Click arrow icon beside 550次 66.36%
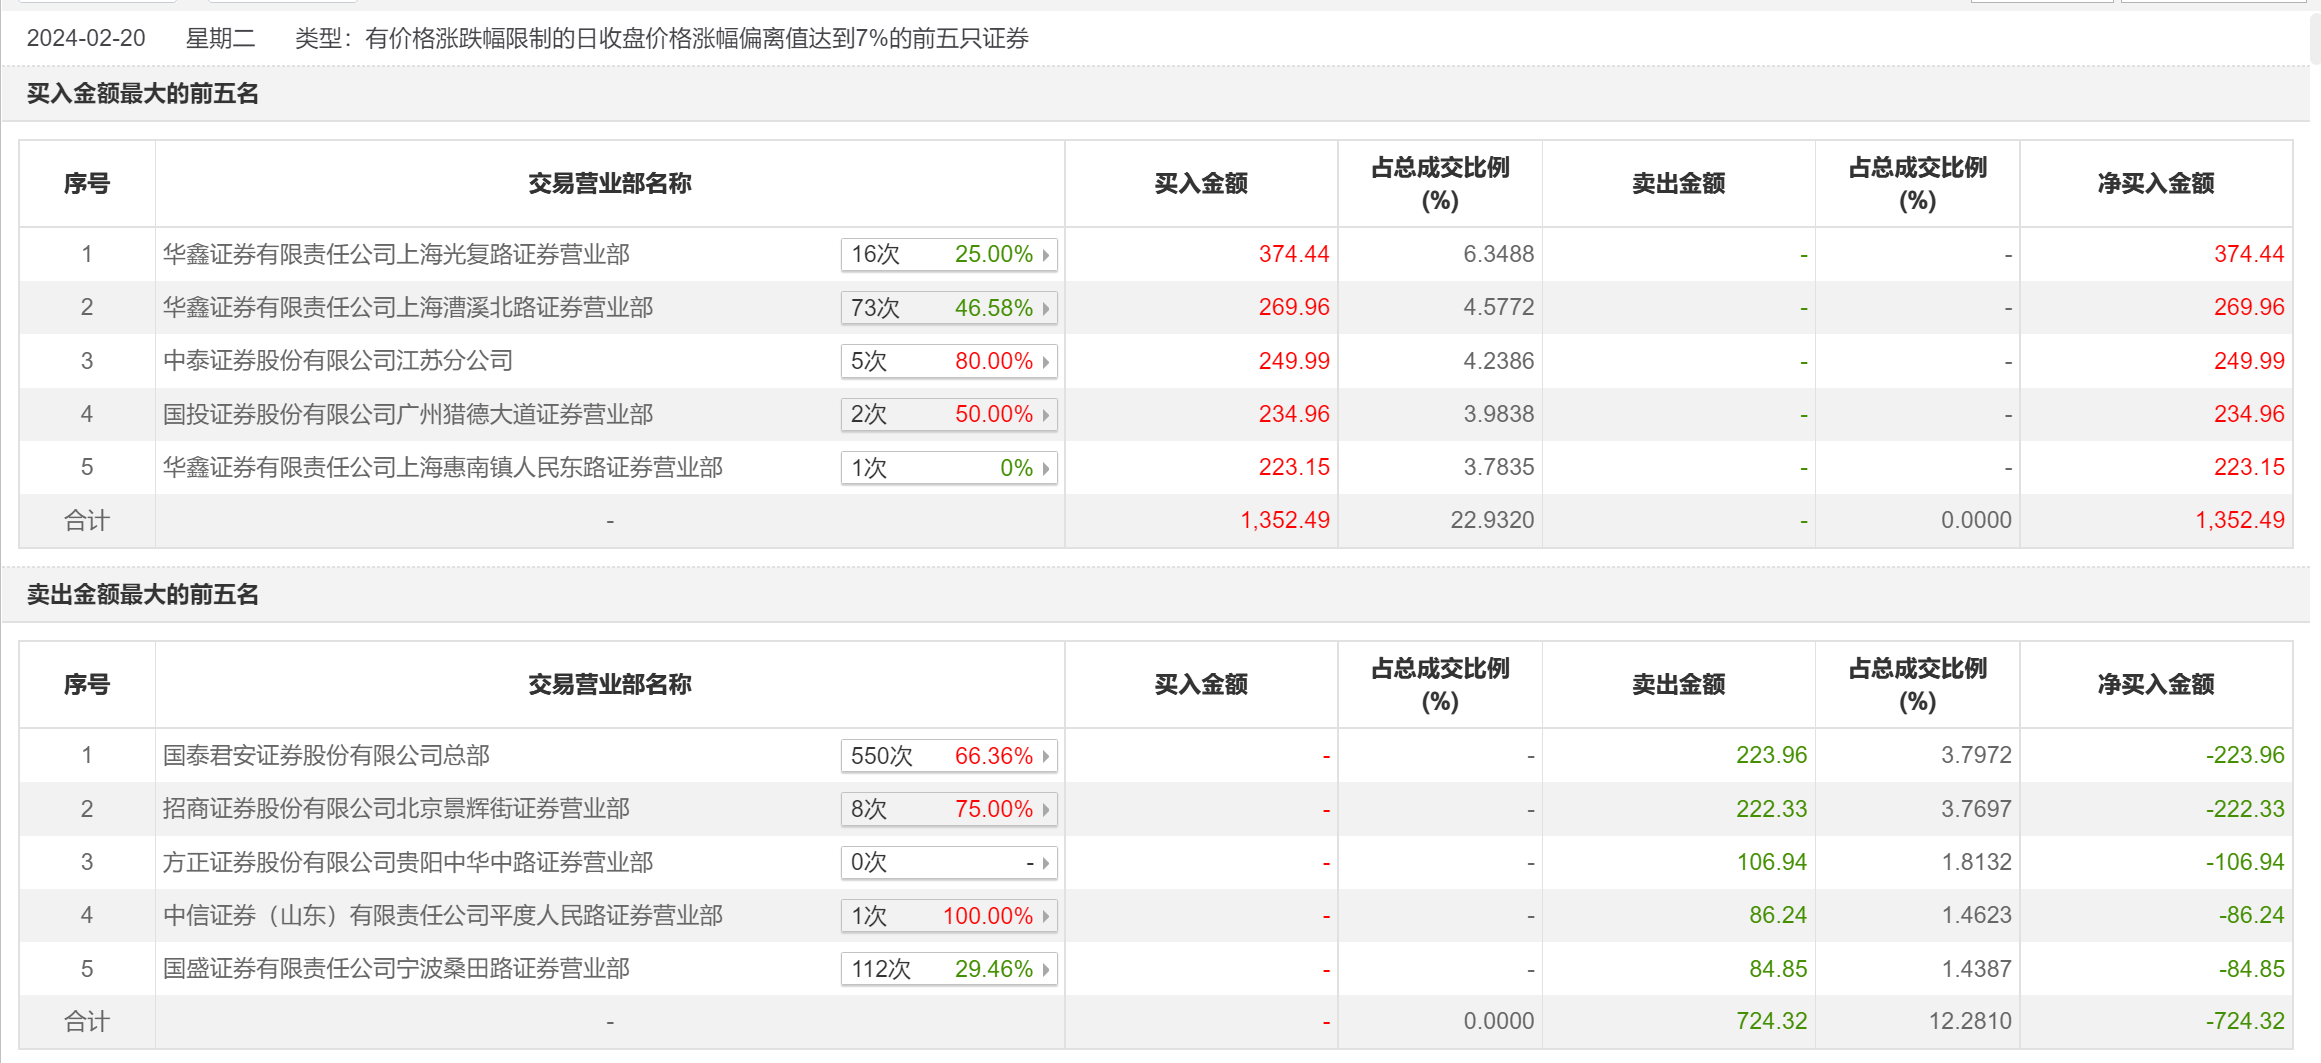Viewport: 2321px width, 1063px height. click(x=1046, y=756)
